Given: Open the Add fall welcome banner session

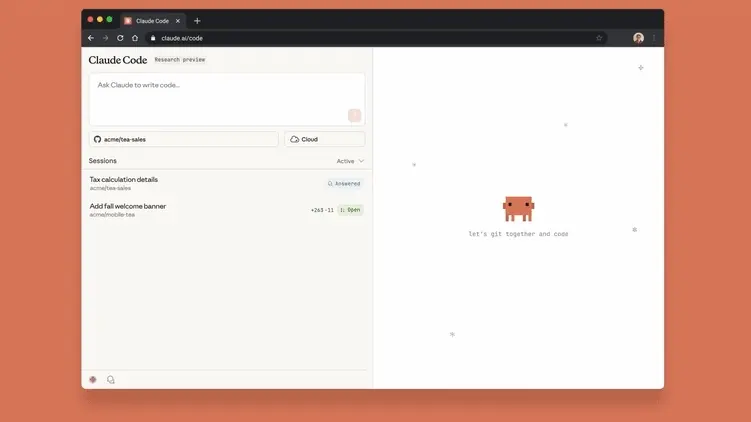Looking at the screenshot, I should (227, 210).
